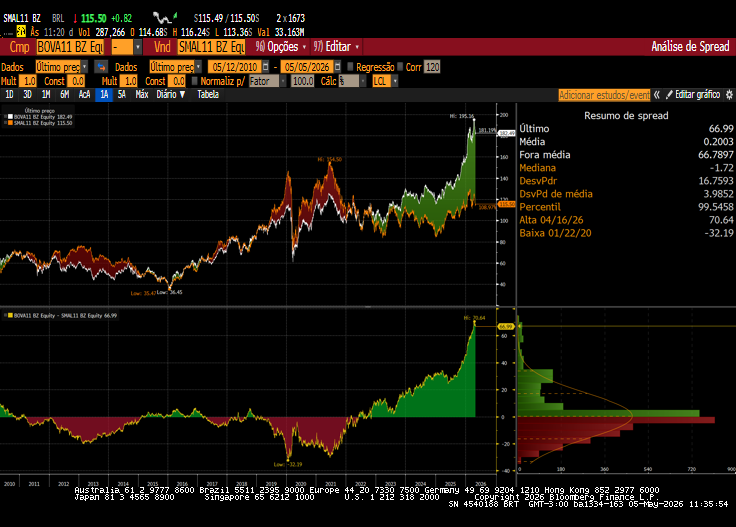The image size is (736, 527).
Task: Click the Adicionar estudos/eventos field
Action: [604, 95]
